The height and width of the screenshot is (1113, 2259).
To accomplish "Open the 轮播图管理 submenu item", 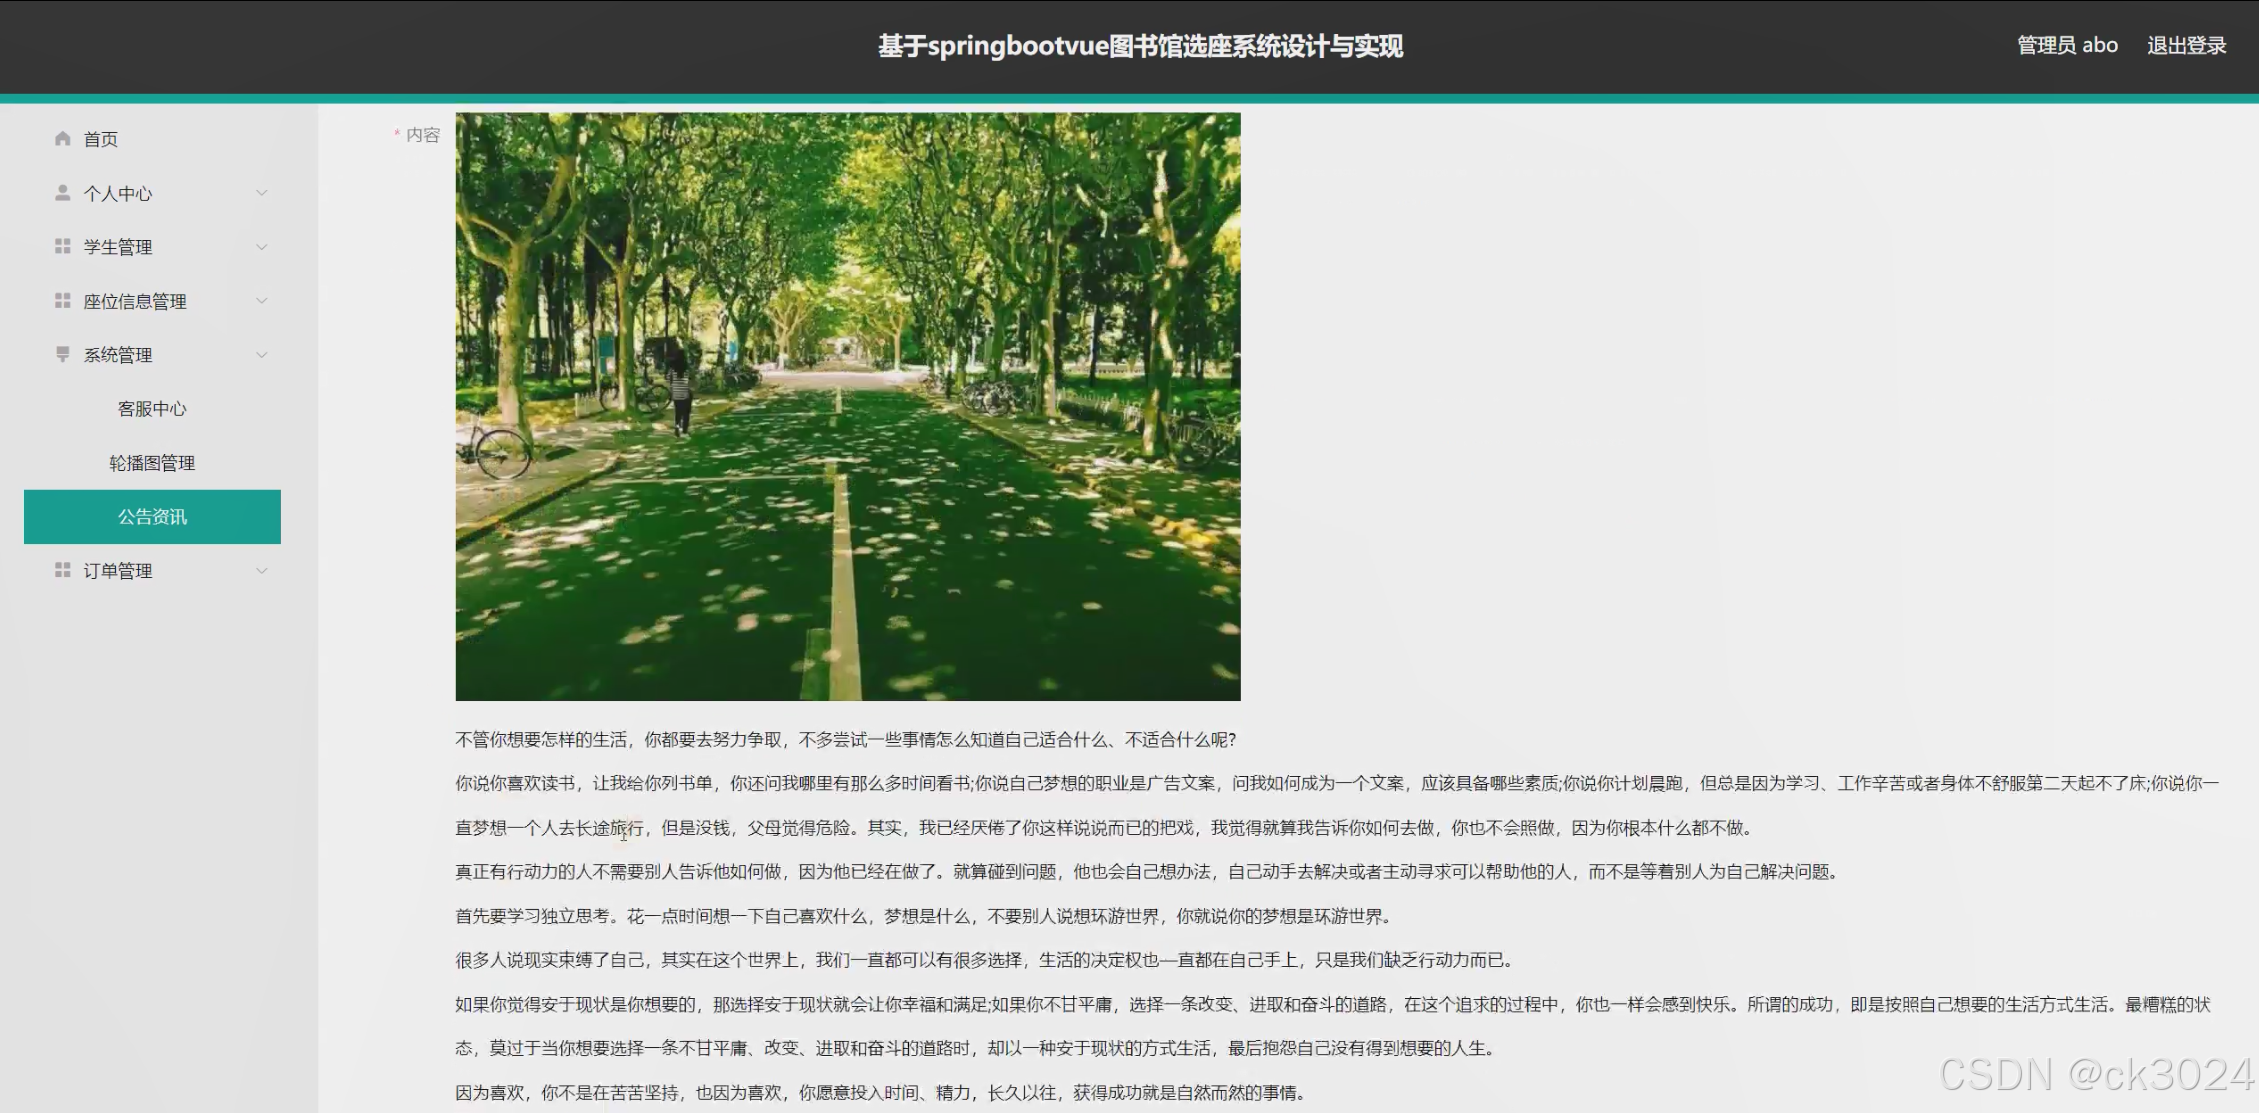I will coord(152,463).
